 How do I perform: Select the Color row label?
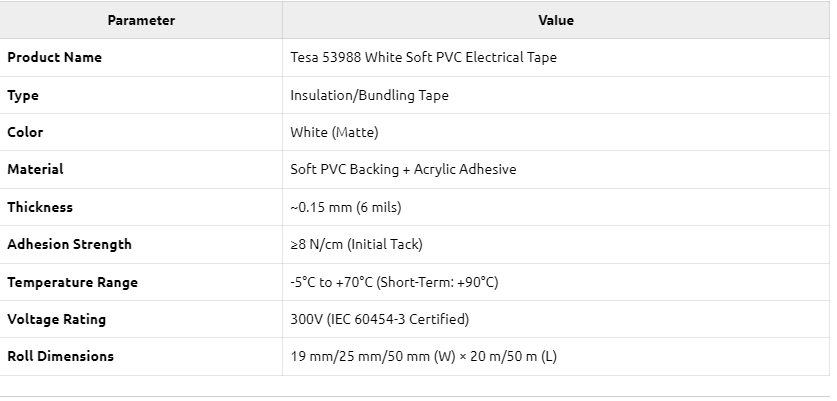pyautogui.click(x=25, y=132)
